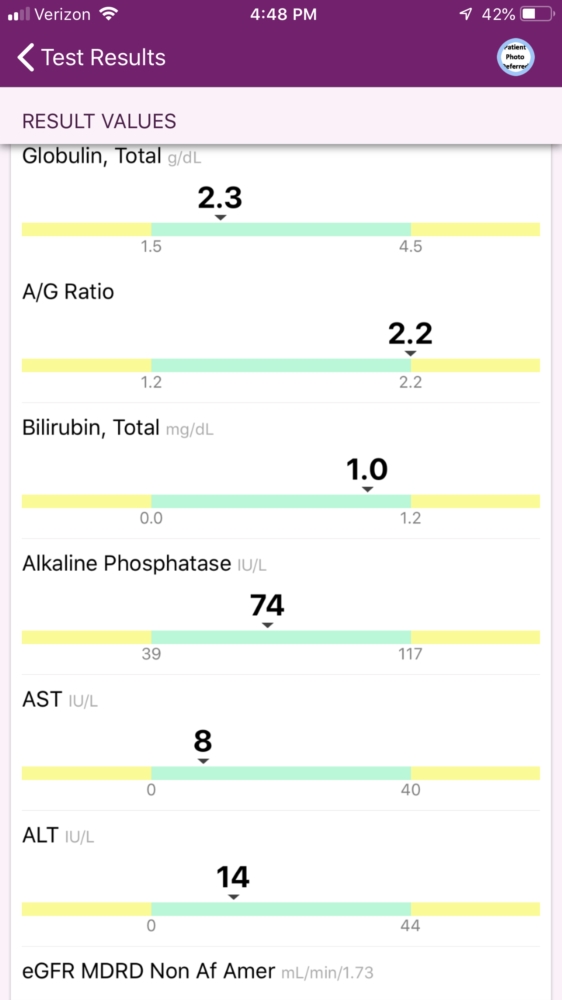Tap the Wi-Fi status icon
This screenshot has height=1000, width=562.
click(x=110, y=15)
